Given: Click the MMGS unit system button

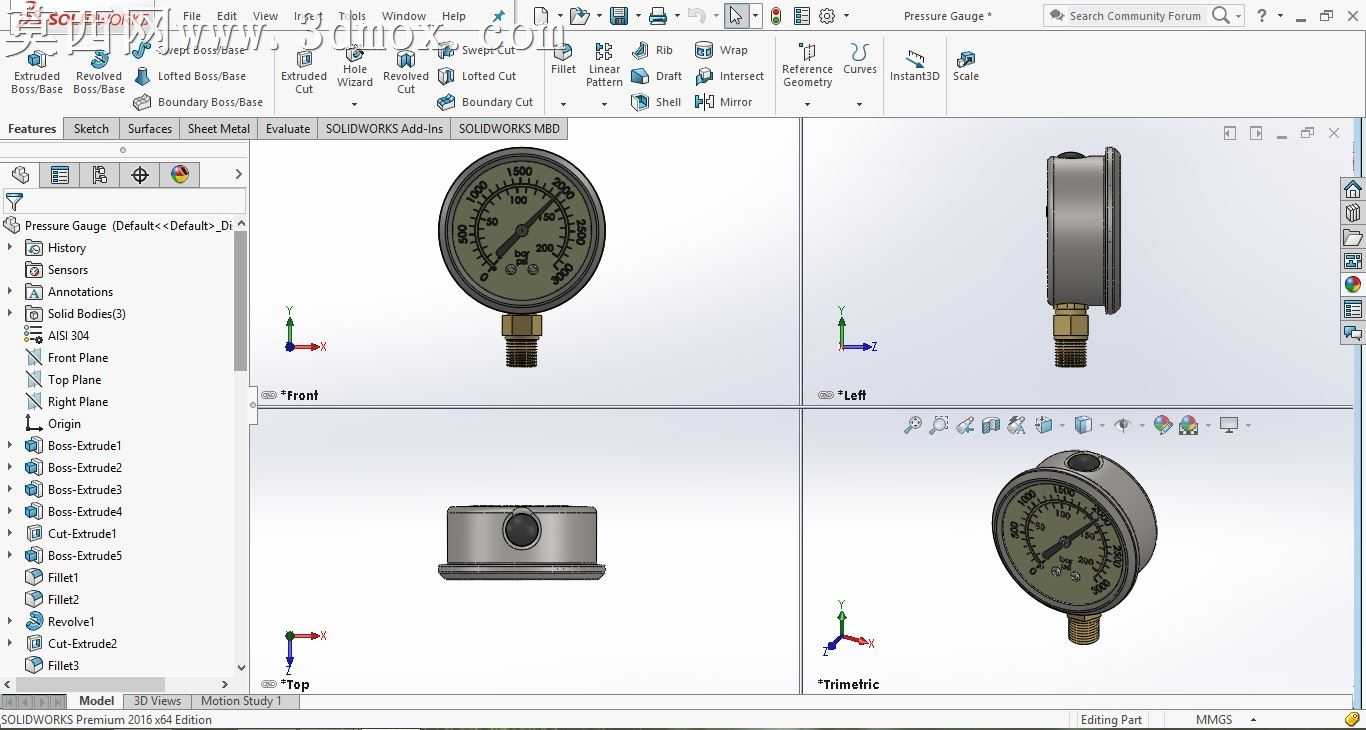Looking at the screenshot, I should [1214, 720].
